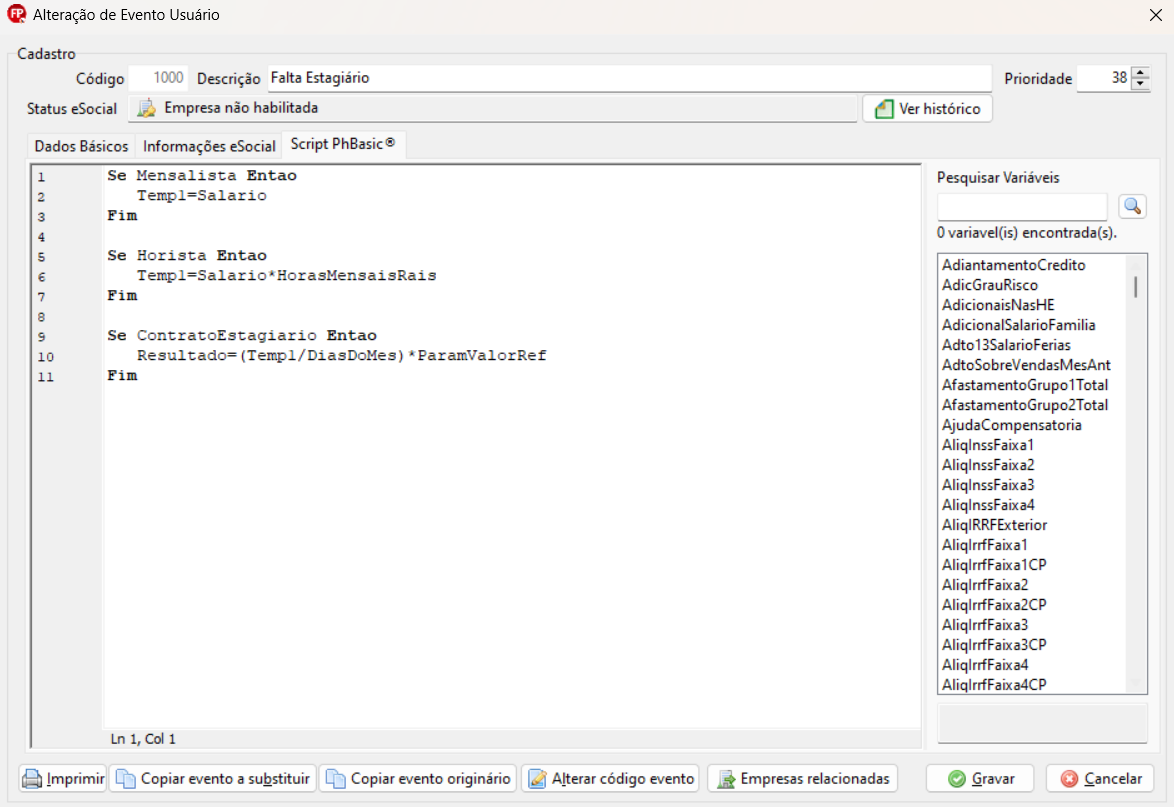1174x807 pixels.
Task: Click the magnifier search variables icon
Action: point(1132,206)
